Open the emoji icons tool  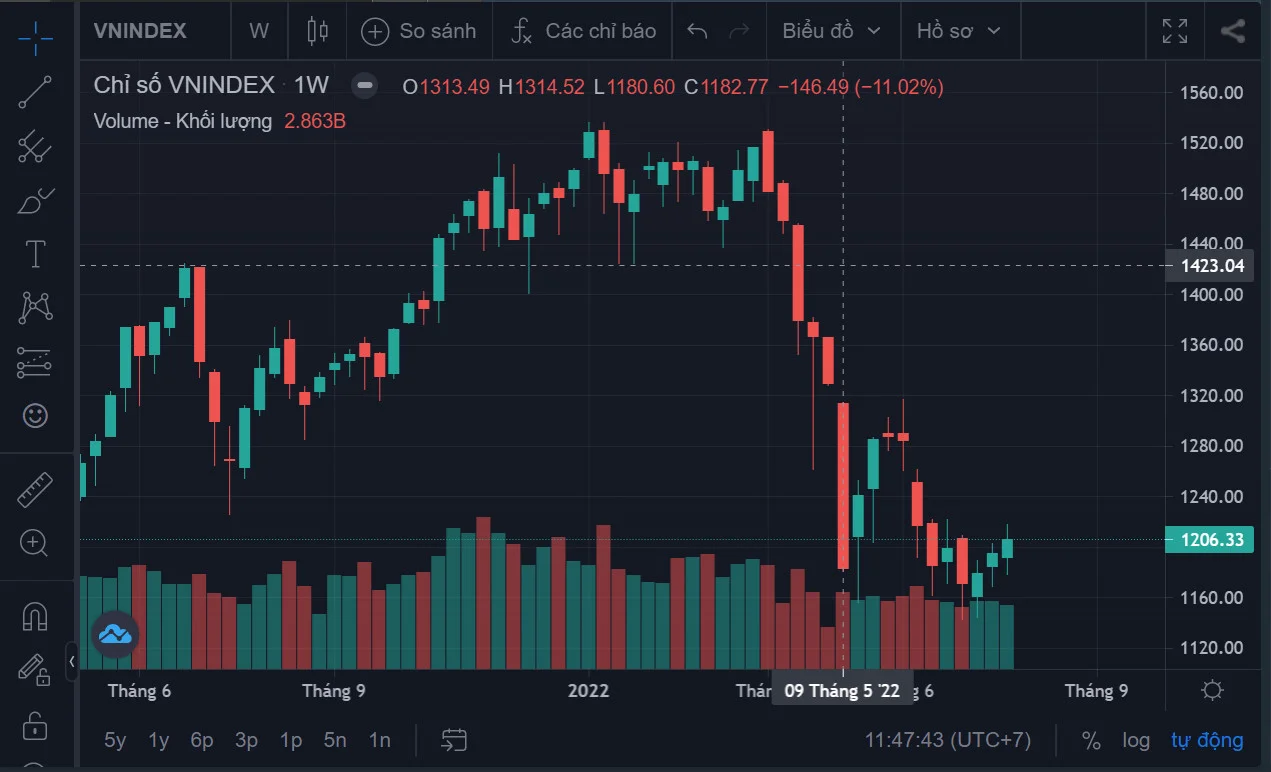click(x=35, y=415)
